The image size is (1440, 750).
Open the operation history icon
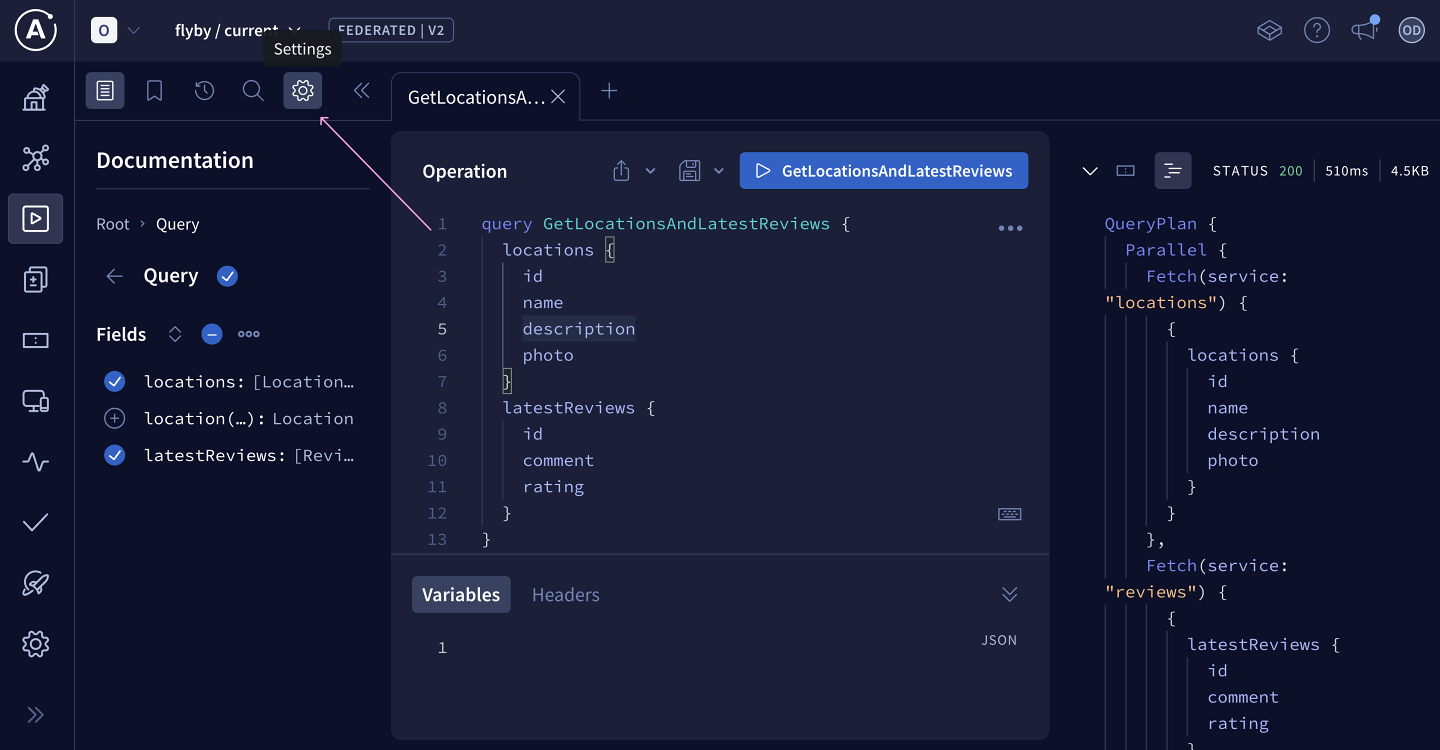204,91
